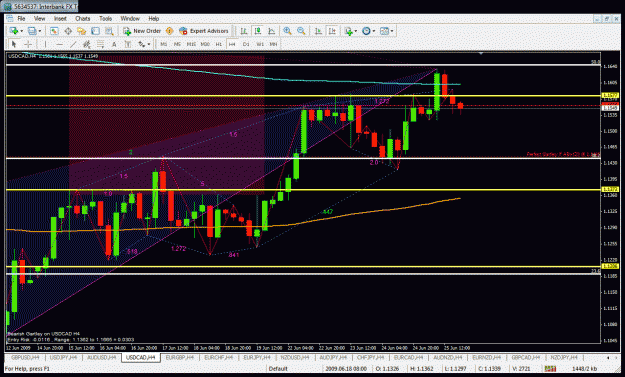Click the 1448/2 kb traffic status
The width and height of the screenshot is (625, 377).
[584, 369]
